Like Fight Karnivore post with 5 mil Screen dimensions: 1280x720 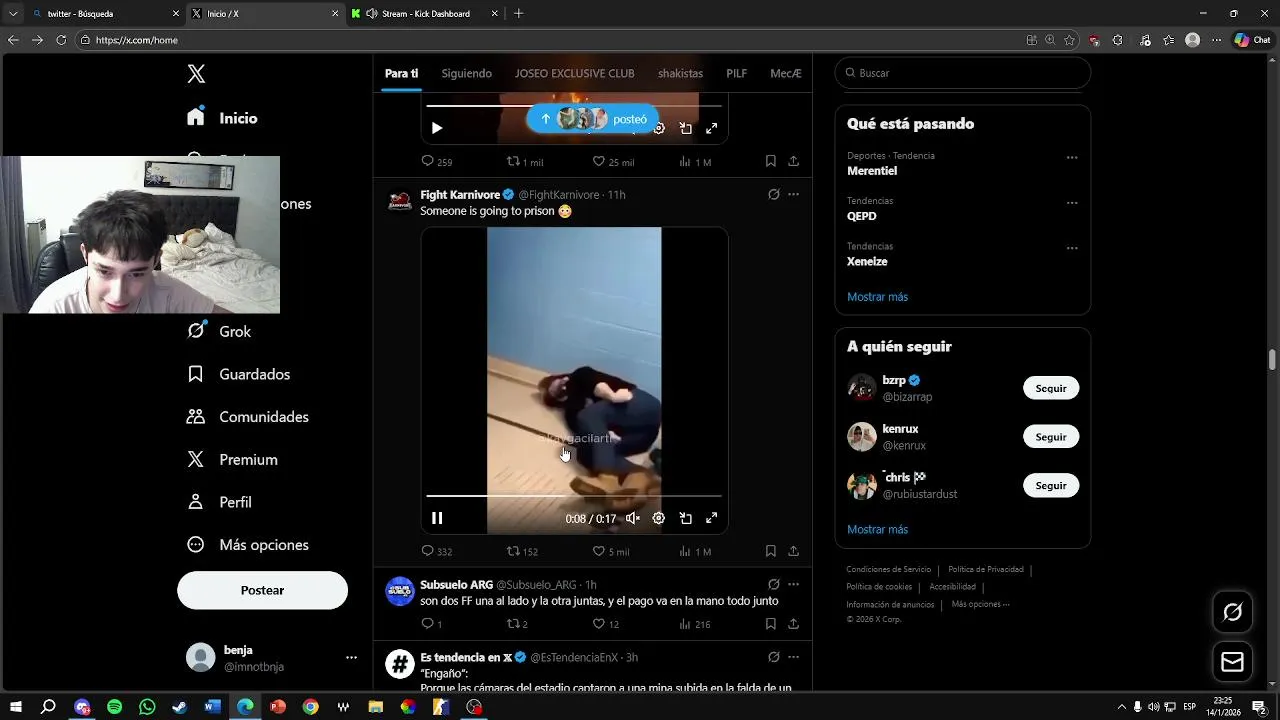point(611,551)
